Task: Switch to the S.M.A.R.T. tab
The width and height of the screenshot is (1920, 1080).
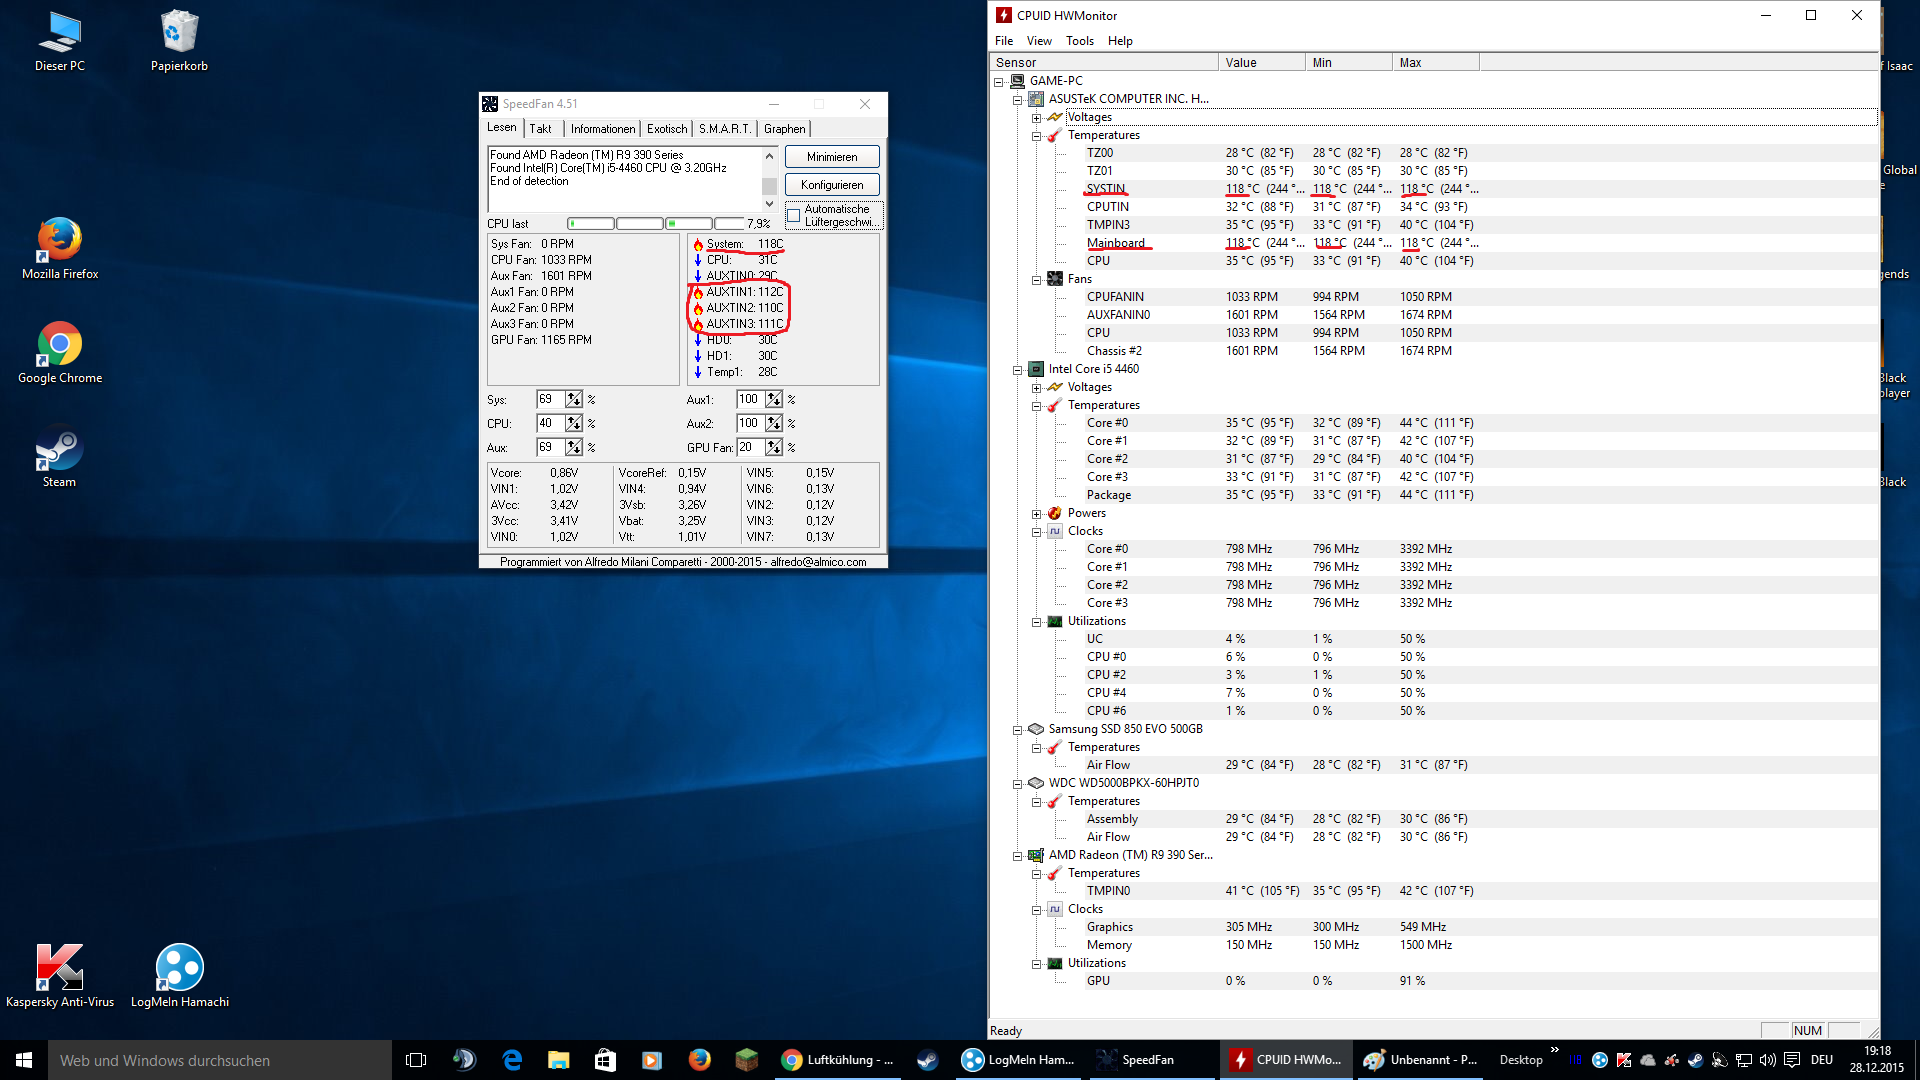Action: 724,129
